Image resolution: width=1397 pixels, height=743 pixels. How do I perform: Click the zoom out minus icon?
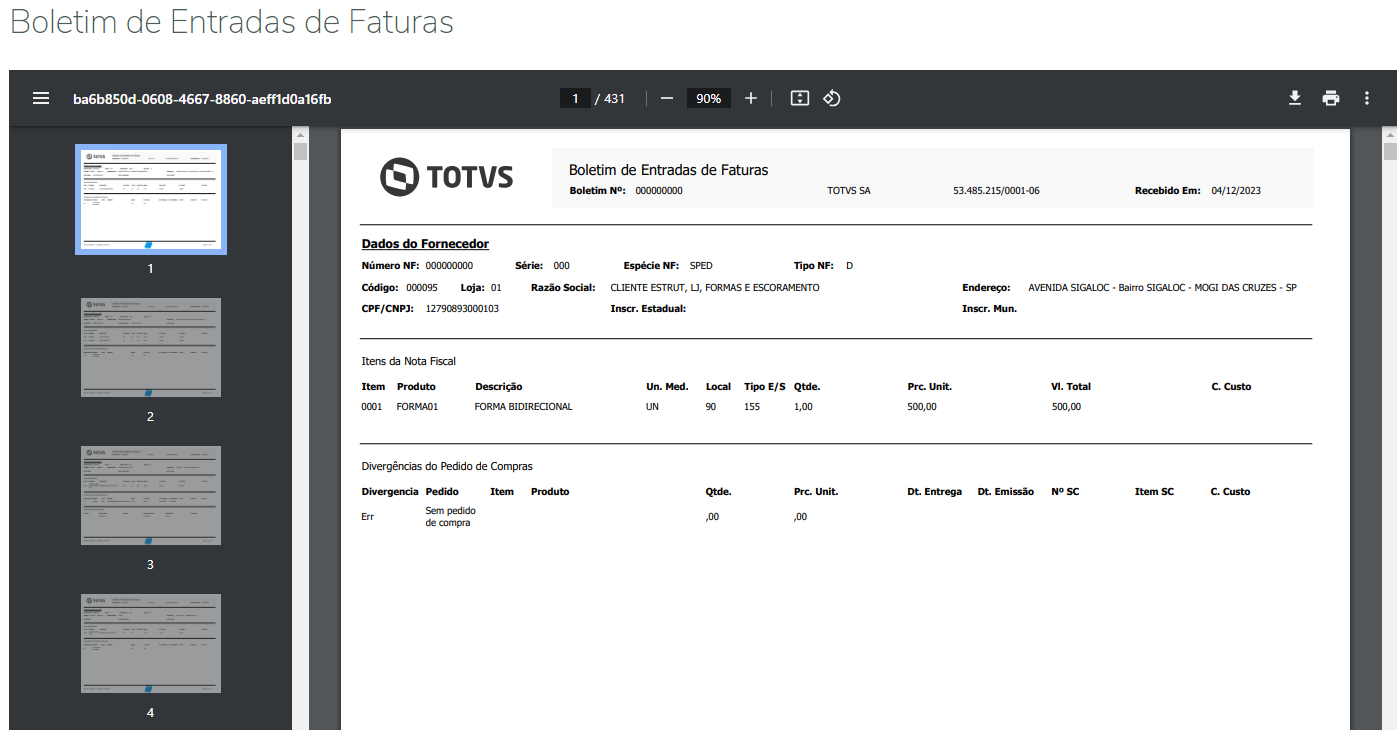(667, 98)
